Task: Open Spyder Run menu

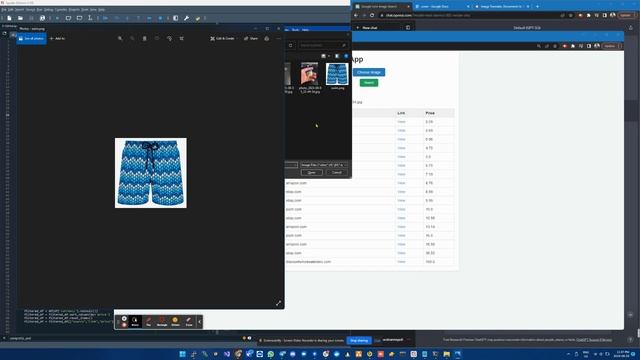Action: tap(40, 9)
